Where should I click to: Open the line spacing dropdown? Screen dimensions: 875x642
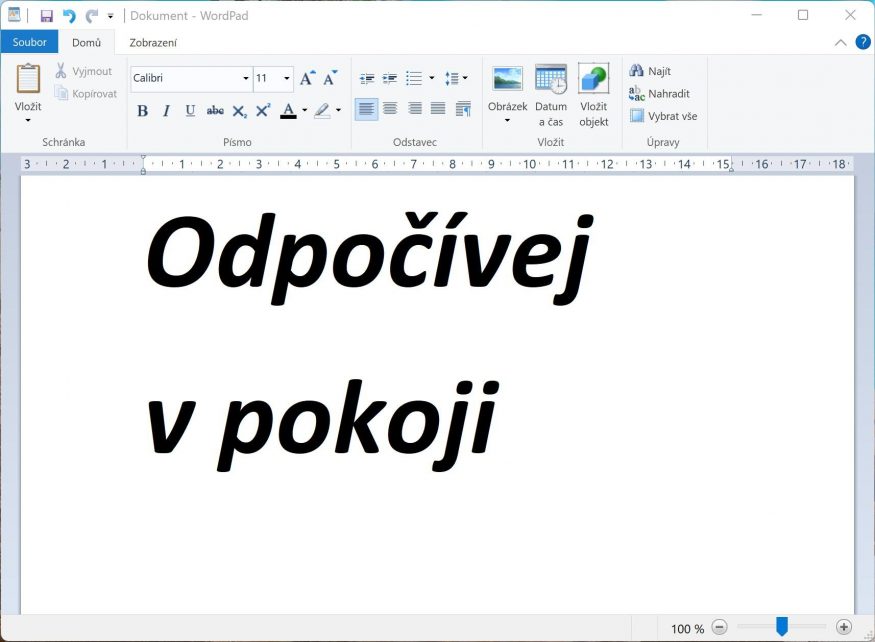tap(456, 78)
